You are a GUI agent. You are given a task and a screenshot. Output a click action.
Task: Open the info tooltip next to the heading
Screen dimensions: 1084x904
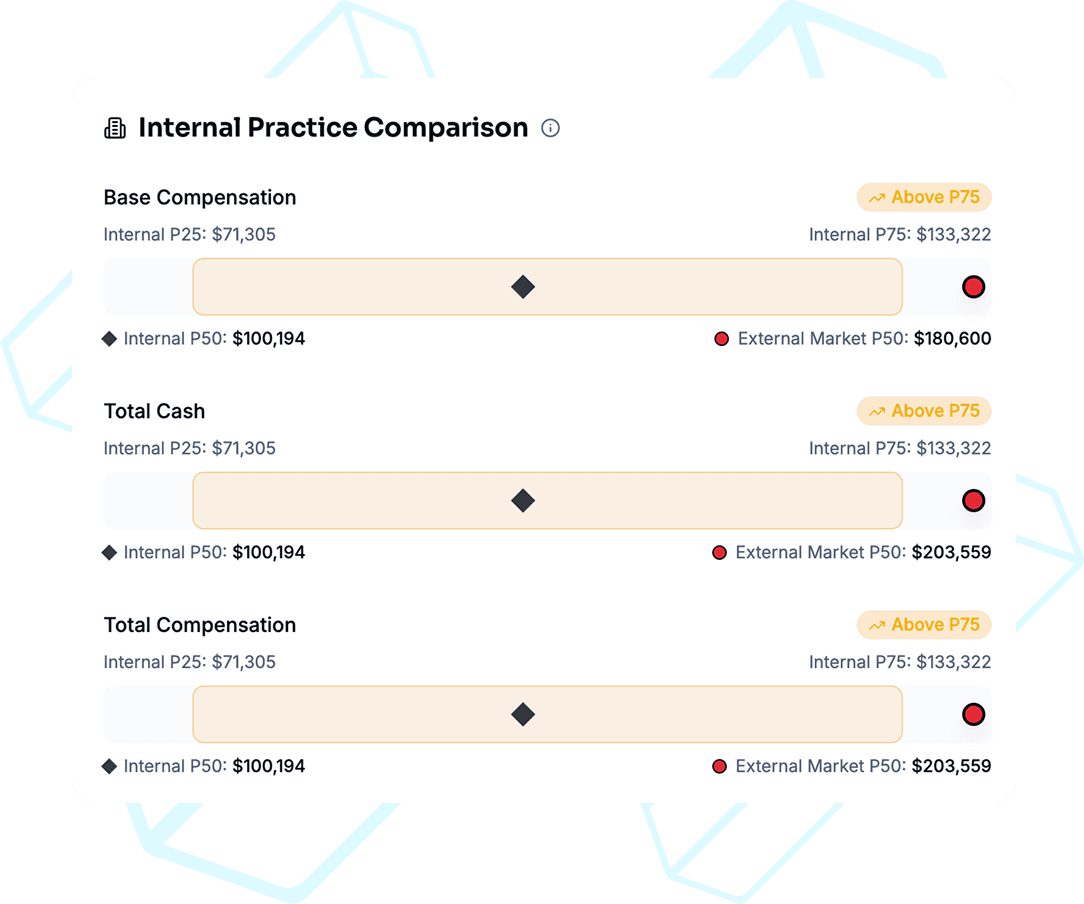[x=550, y=128]
